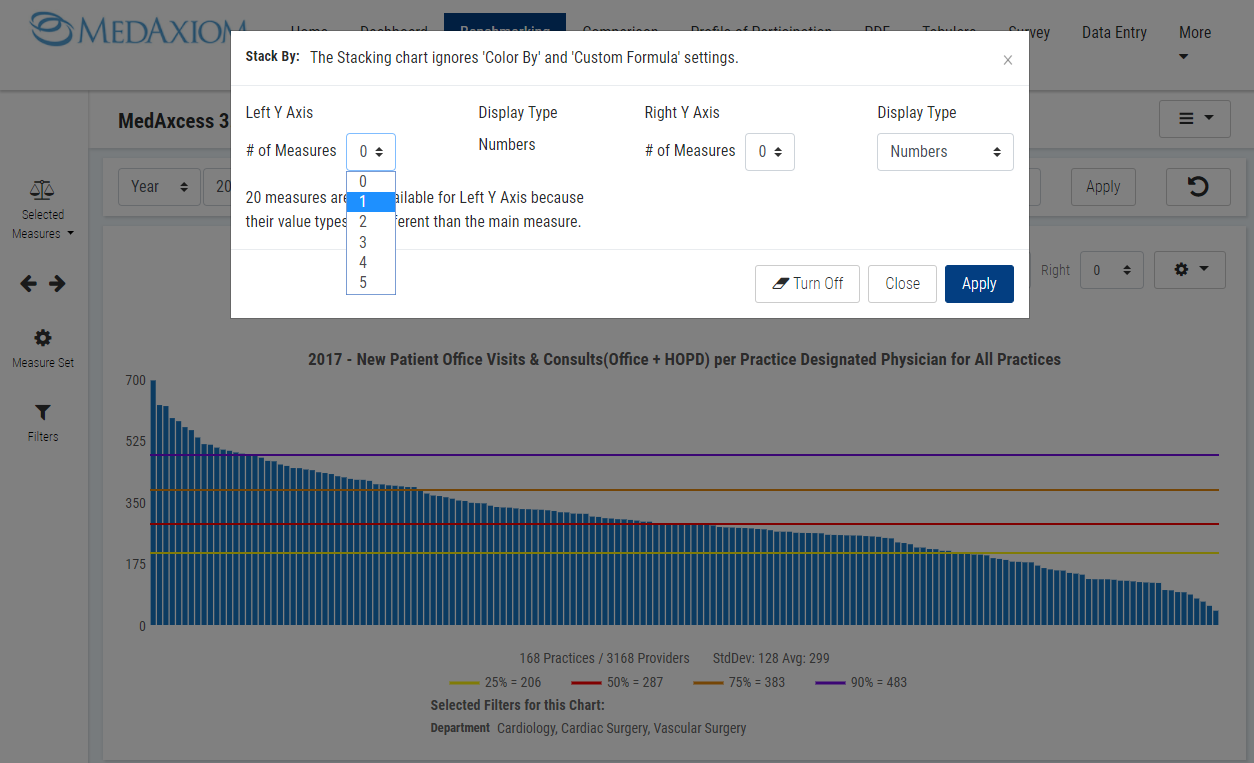Viewport: 1254px width, 763px height.
Task: Click the reset circular arrow button
Action: [x=1197, y=187]
